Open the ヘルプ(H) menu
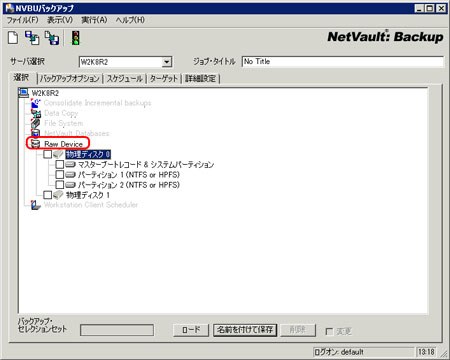The width and height of the screenshot is (450, 360). [130, 20]
